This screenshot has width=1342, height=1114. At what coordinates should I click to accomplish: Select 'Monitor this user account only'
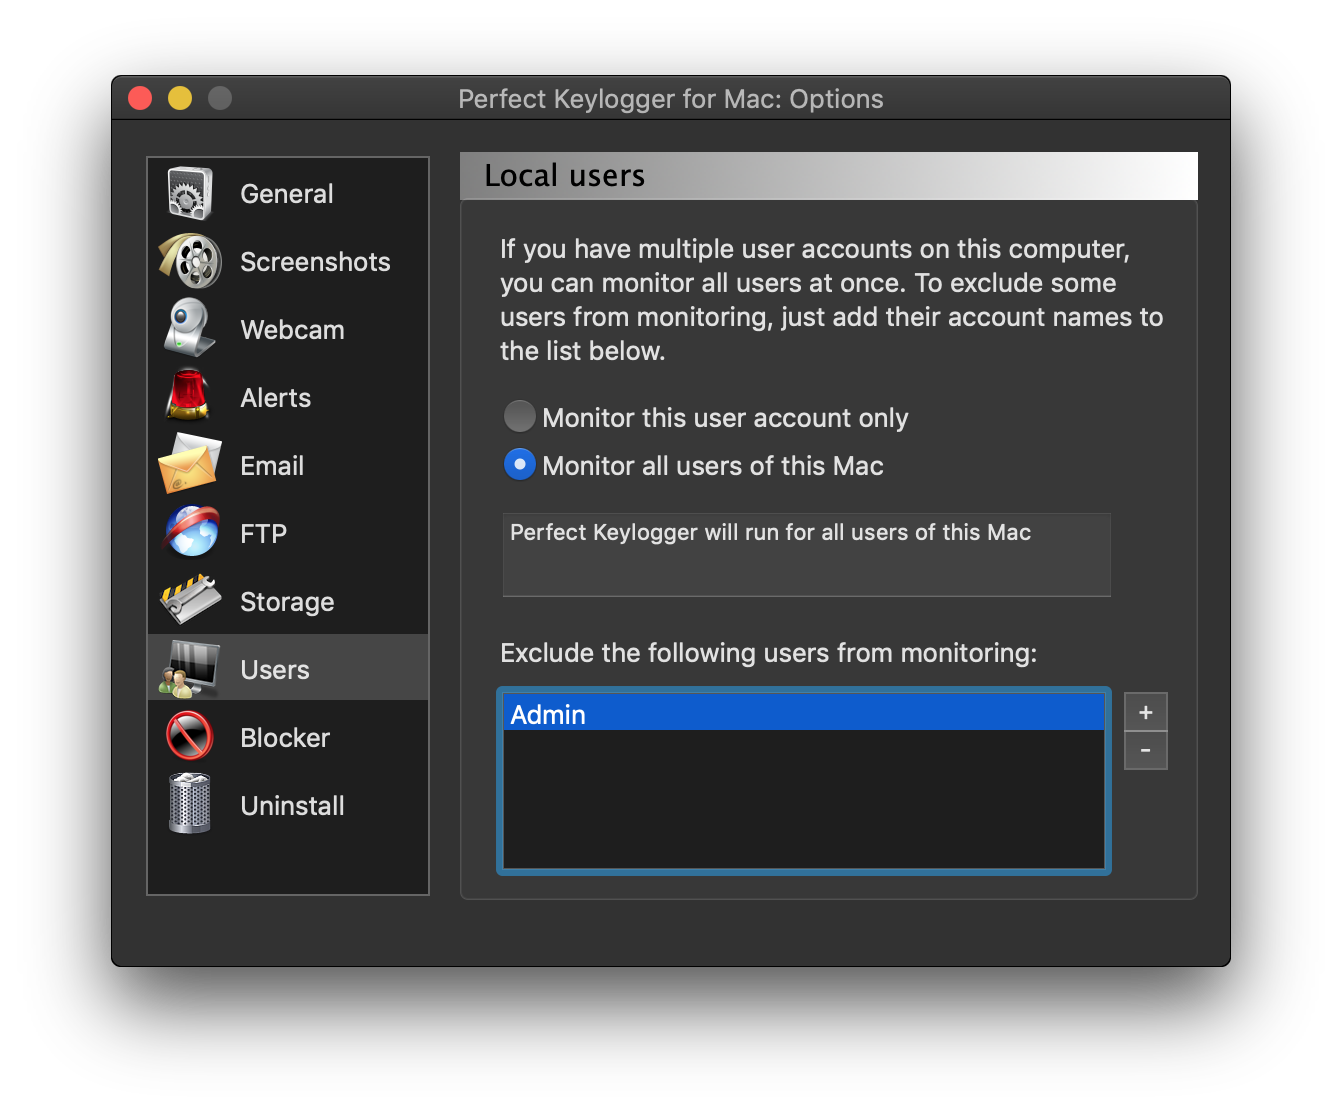519,416
